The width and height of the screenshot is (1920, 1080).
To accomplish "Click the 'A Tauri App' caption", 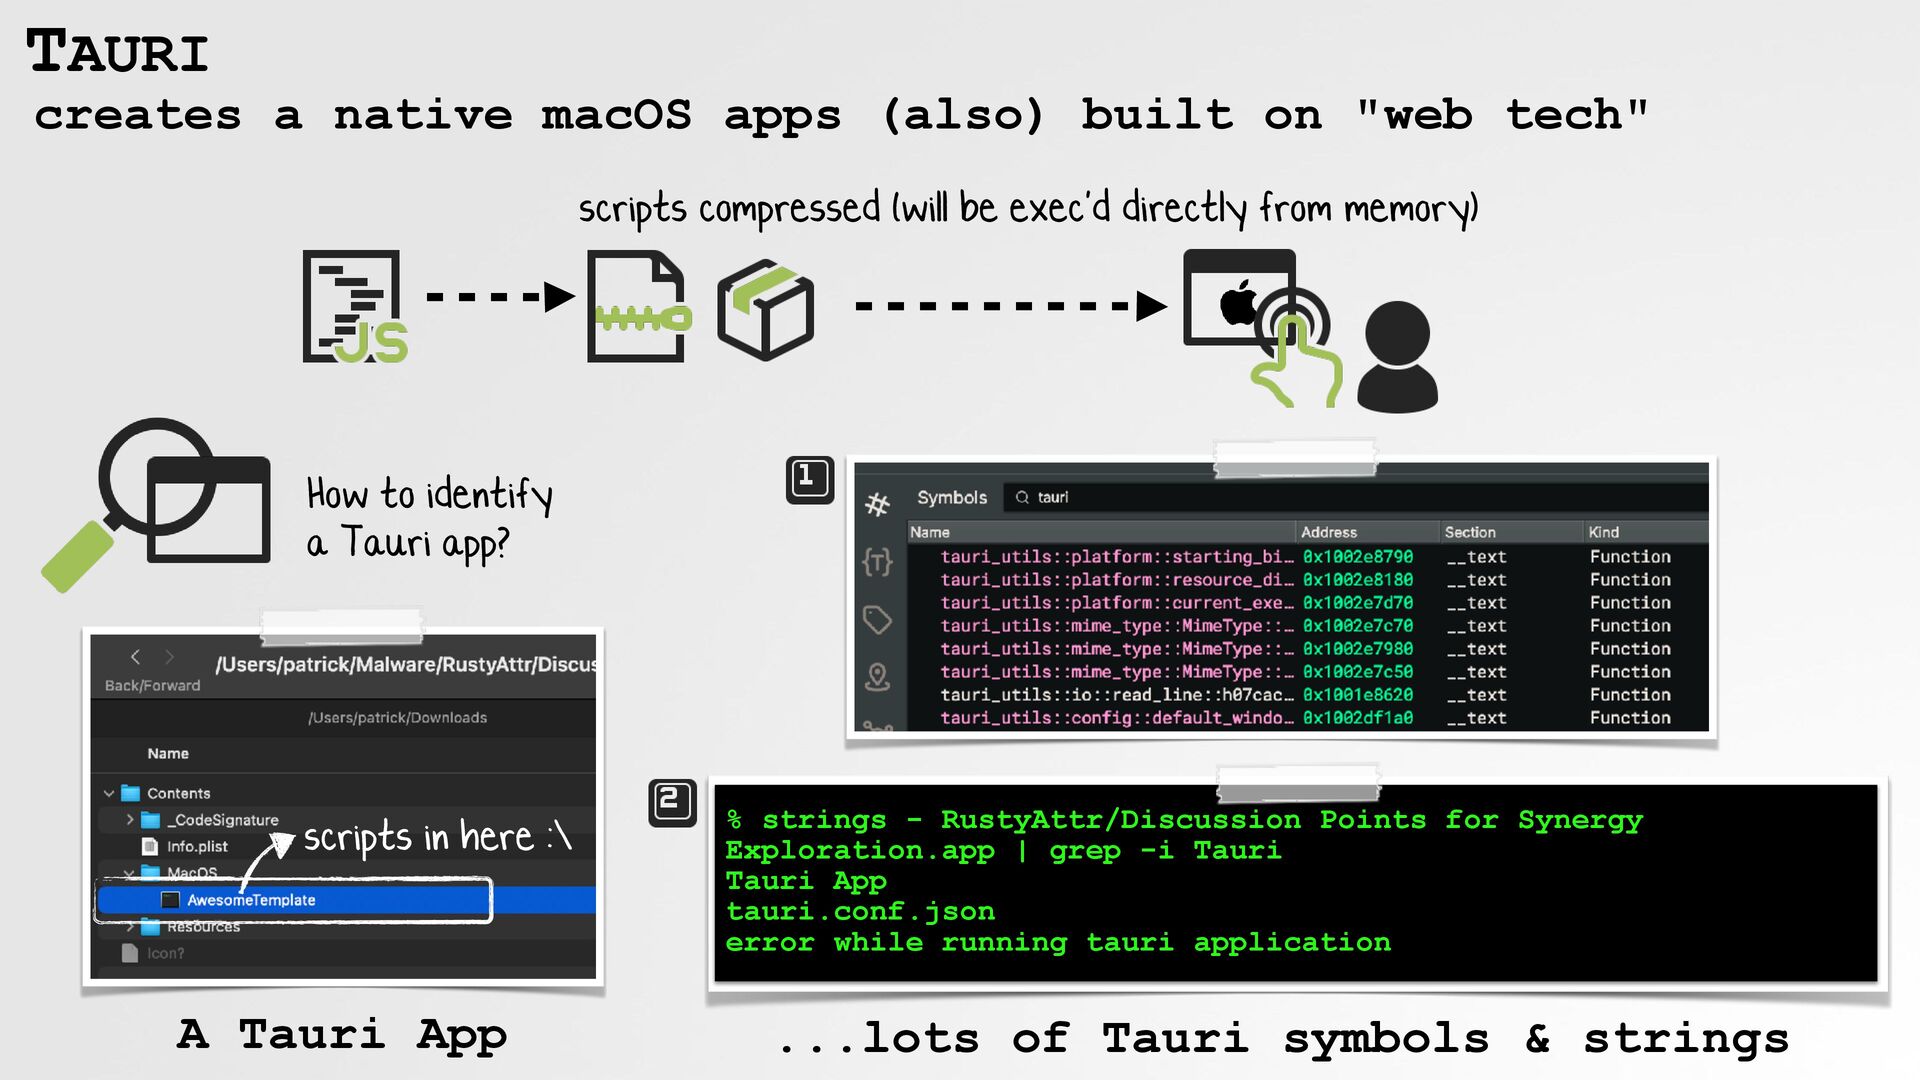I will click(342, 1035).
